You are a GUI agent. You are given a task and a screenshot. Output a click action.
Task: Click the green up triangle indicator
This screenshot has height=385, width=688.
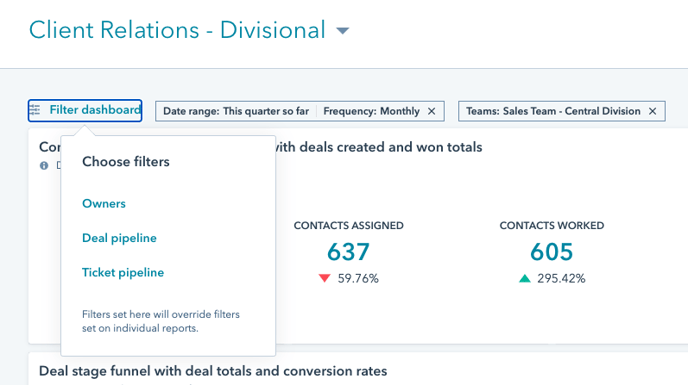[525, 278]
